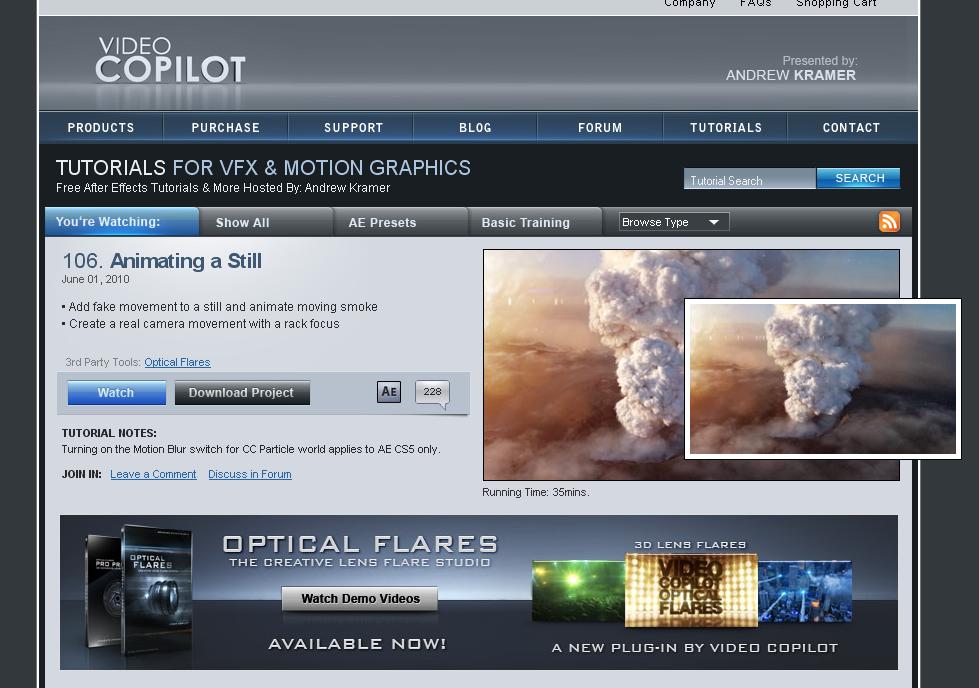Go to the Shopping Cart link
Screen dimensions: 979x688
point(836,4)
